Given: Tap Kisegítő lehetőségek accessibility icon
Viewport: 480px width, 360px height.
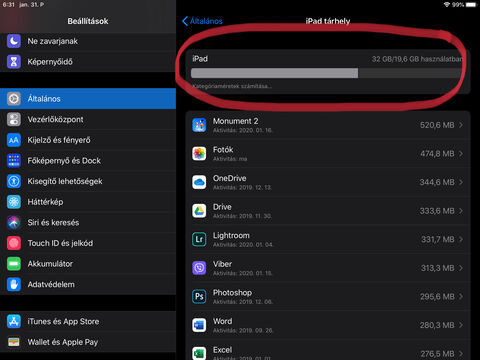Looking at the screenshot, I should pyautogui.click(x=14, y=181).
